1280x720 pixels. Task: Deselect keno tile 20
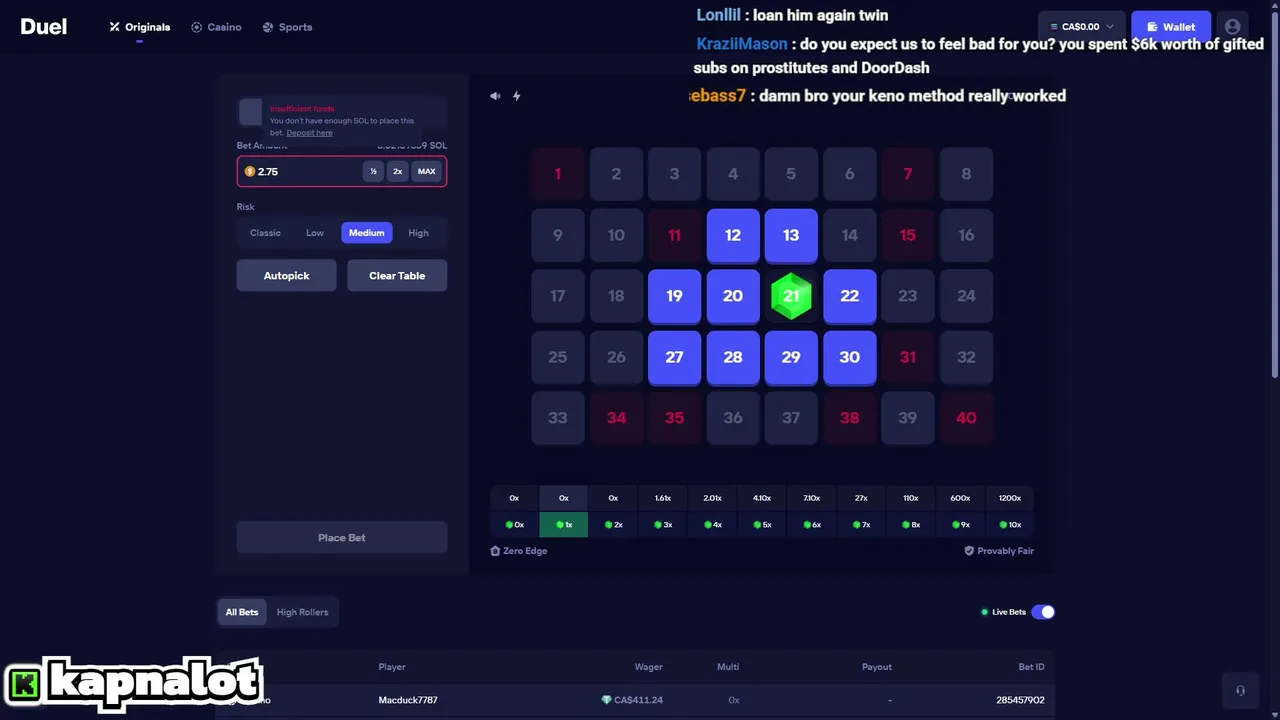[x=733, y=296]
